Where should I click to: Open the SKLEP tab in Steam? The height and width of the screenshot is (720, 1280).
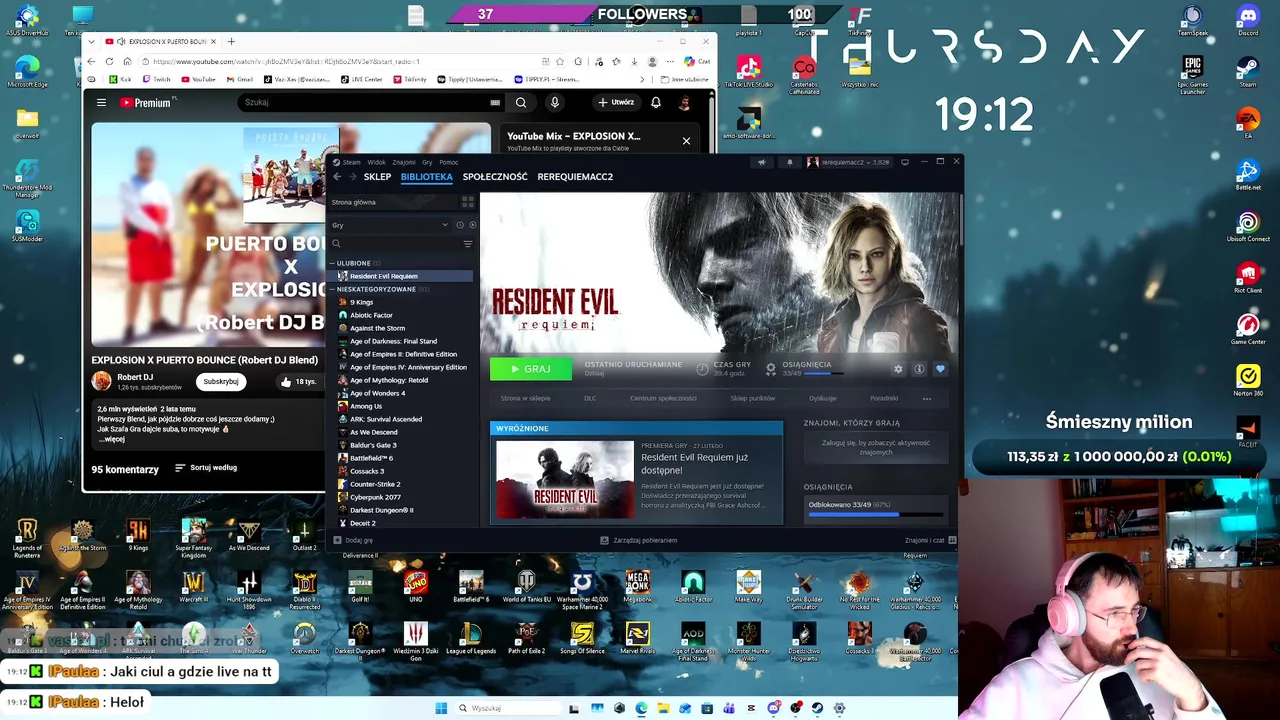[377, 177]
